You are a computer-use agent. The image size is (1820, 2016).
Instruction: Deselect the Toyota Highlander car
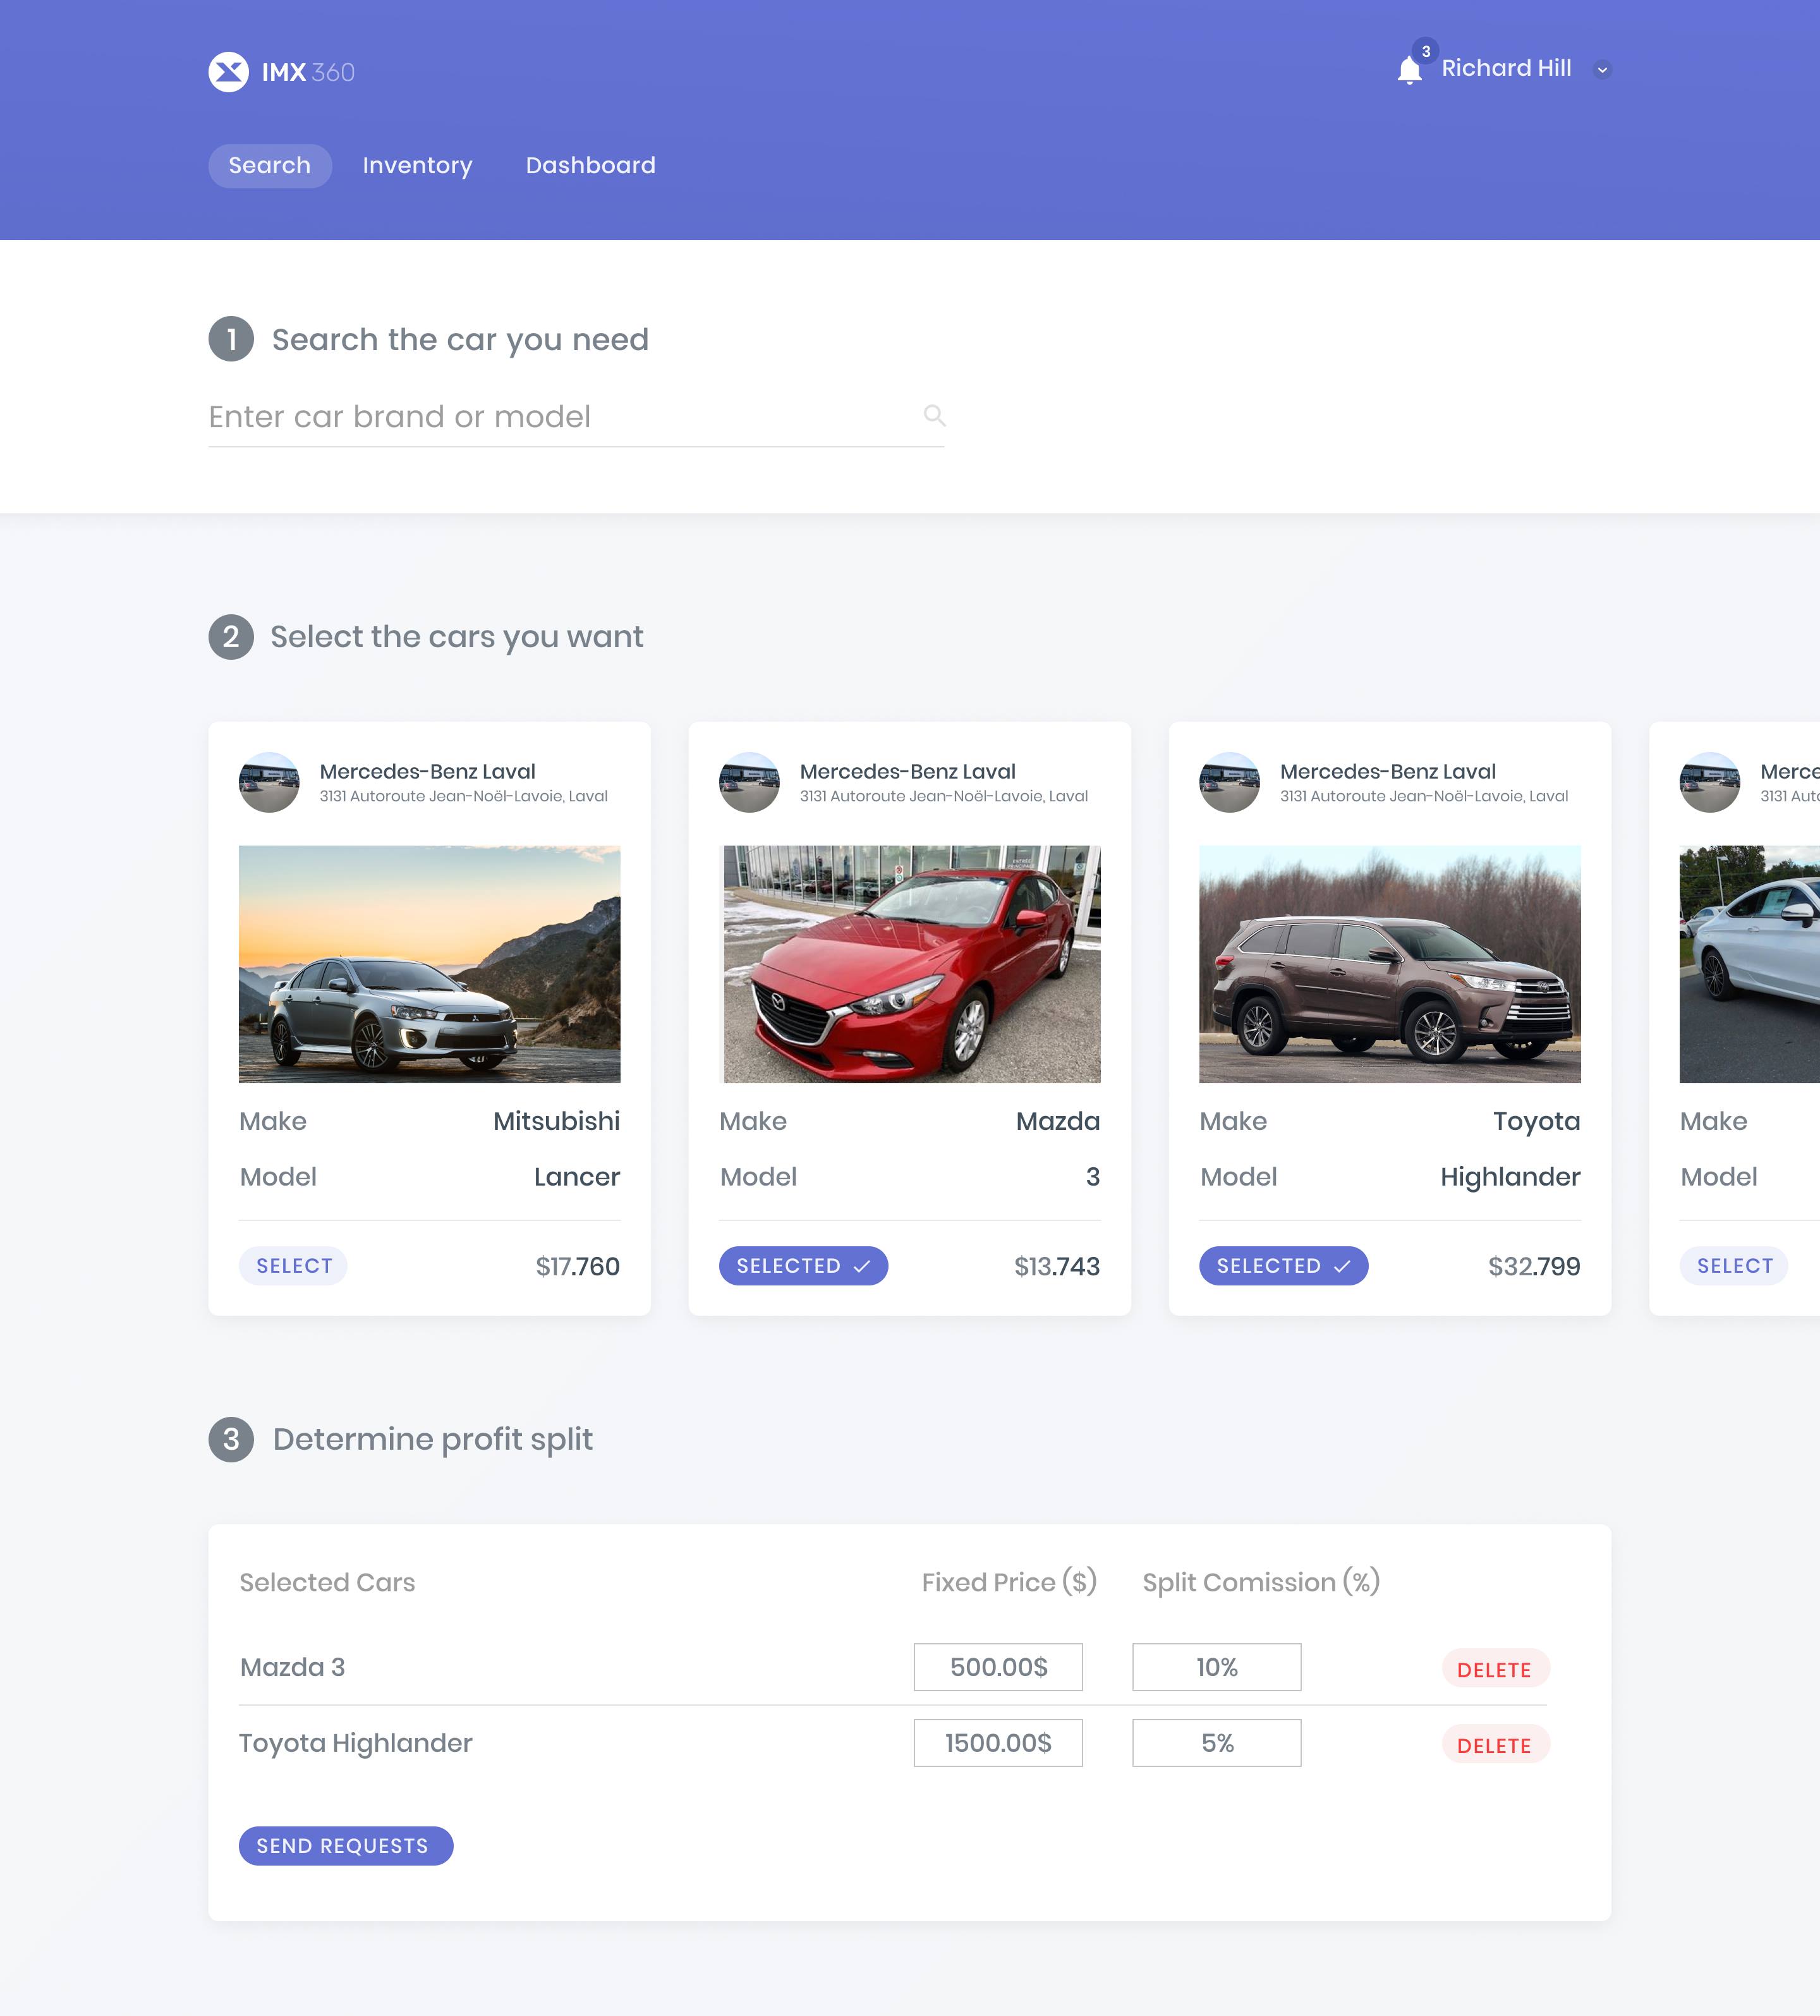pos(1283,1266)
